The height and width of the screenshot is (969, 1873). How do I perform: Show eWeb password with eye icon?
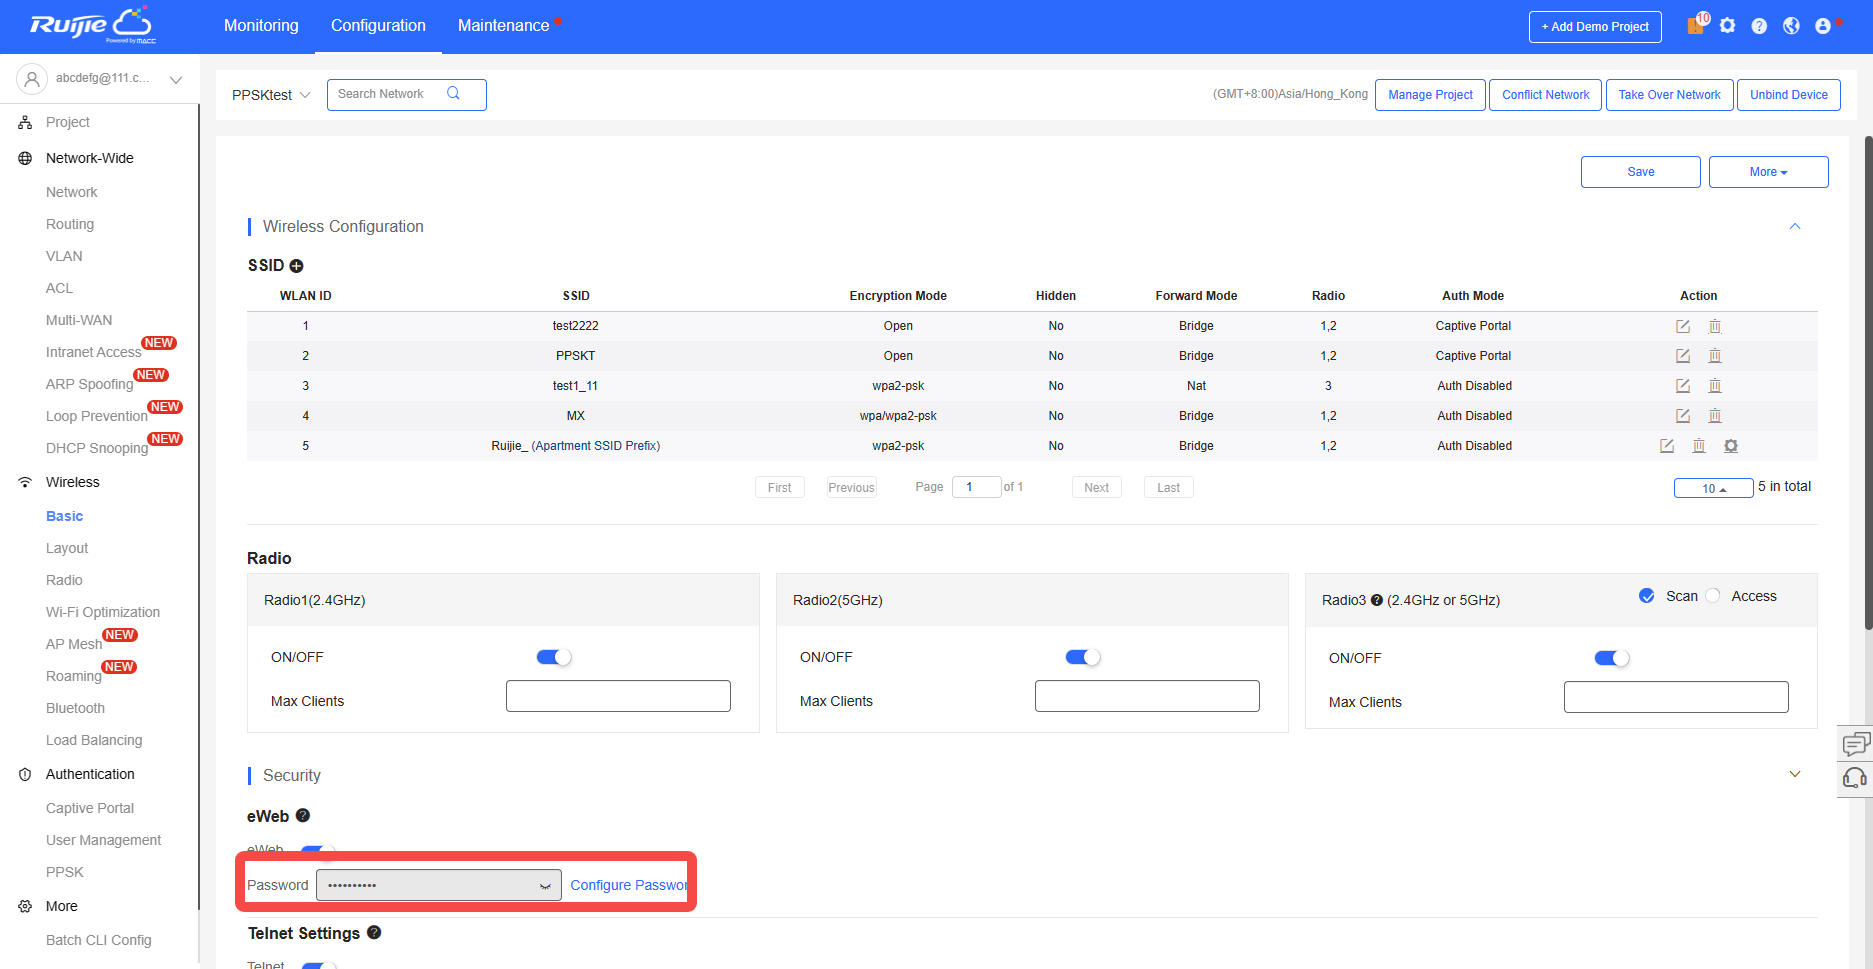(x=545, y=886)
